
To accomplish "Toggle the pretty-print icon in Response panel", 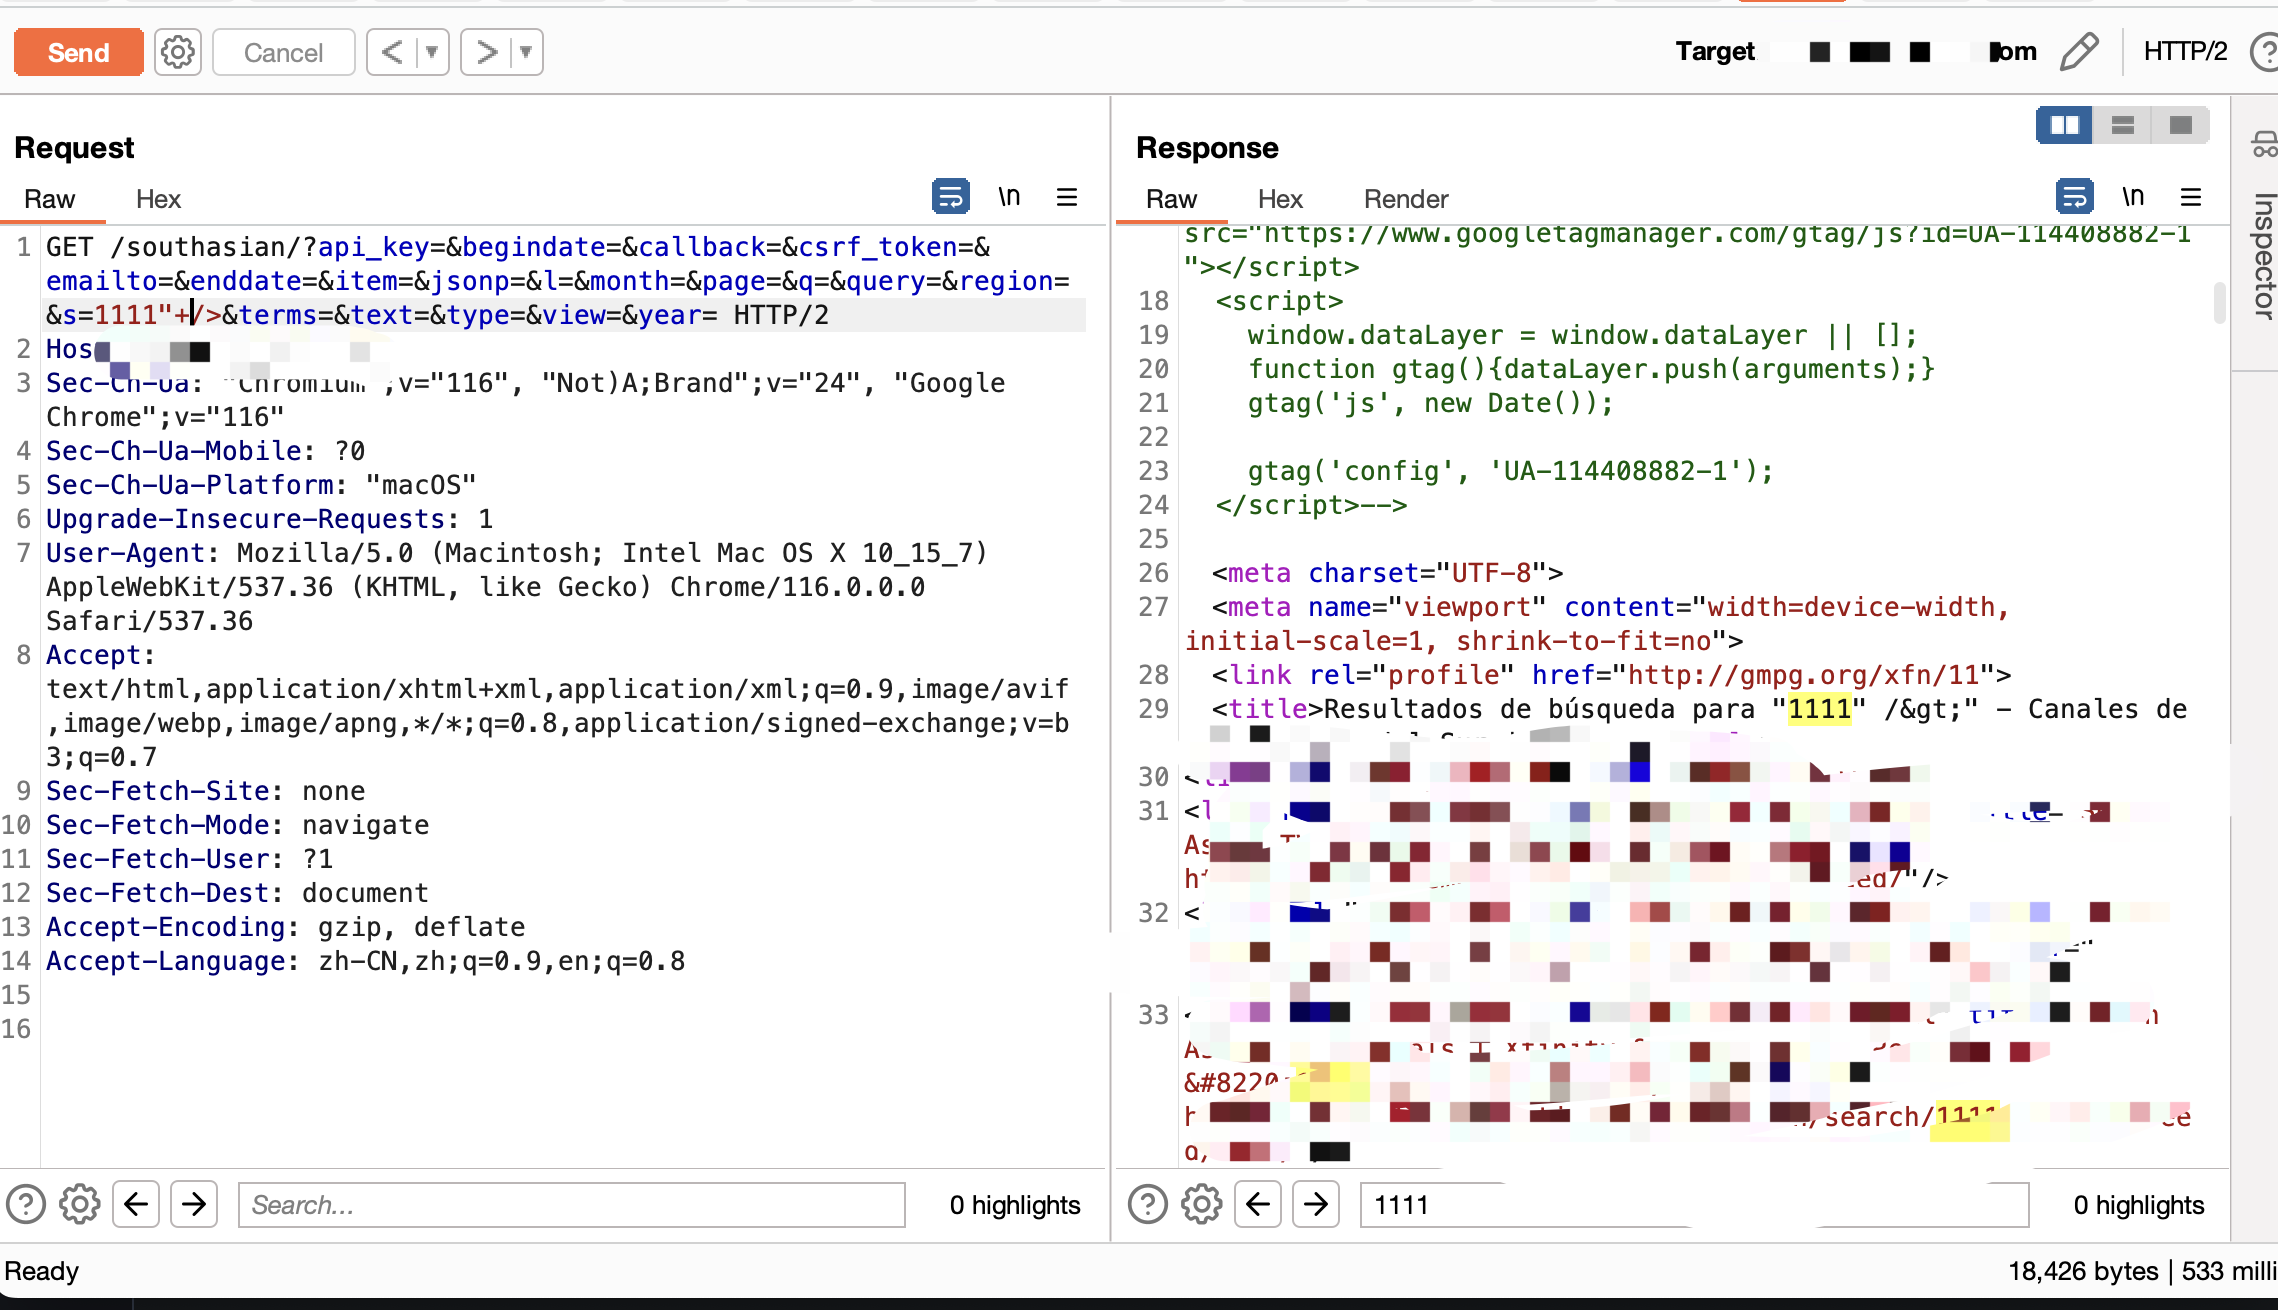I will (2075, 197).
